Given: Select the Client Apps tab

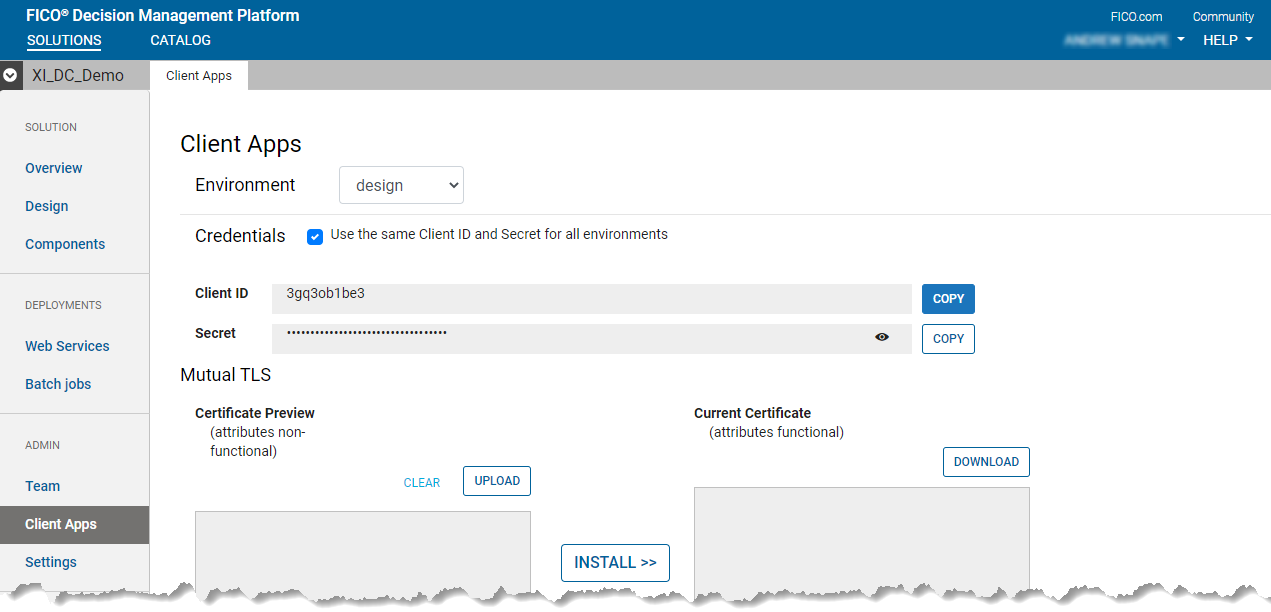Looking at the screenshot, I should (199, 75).
